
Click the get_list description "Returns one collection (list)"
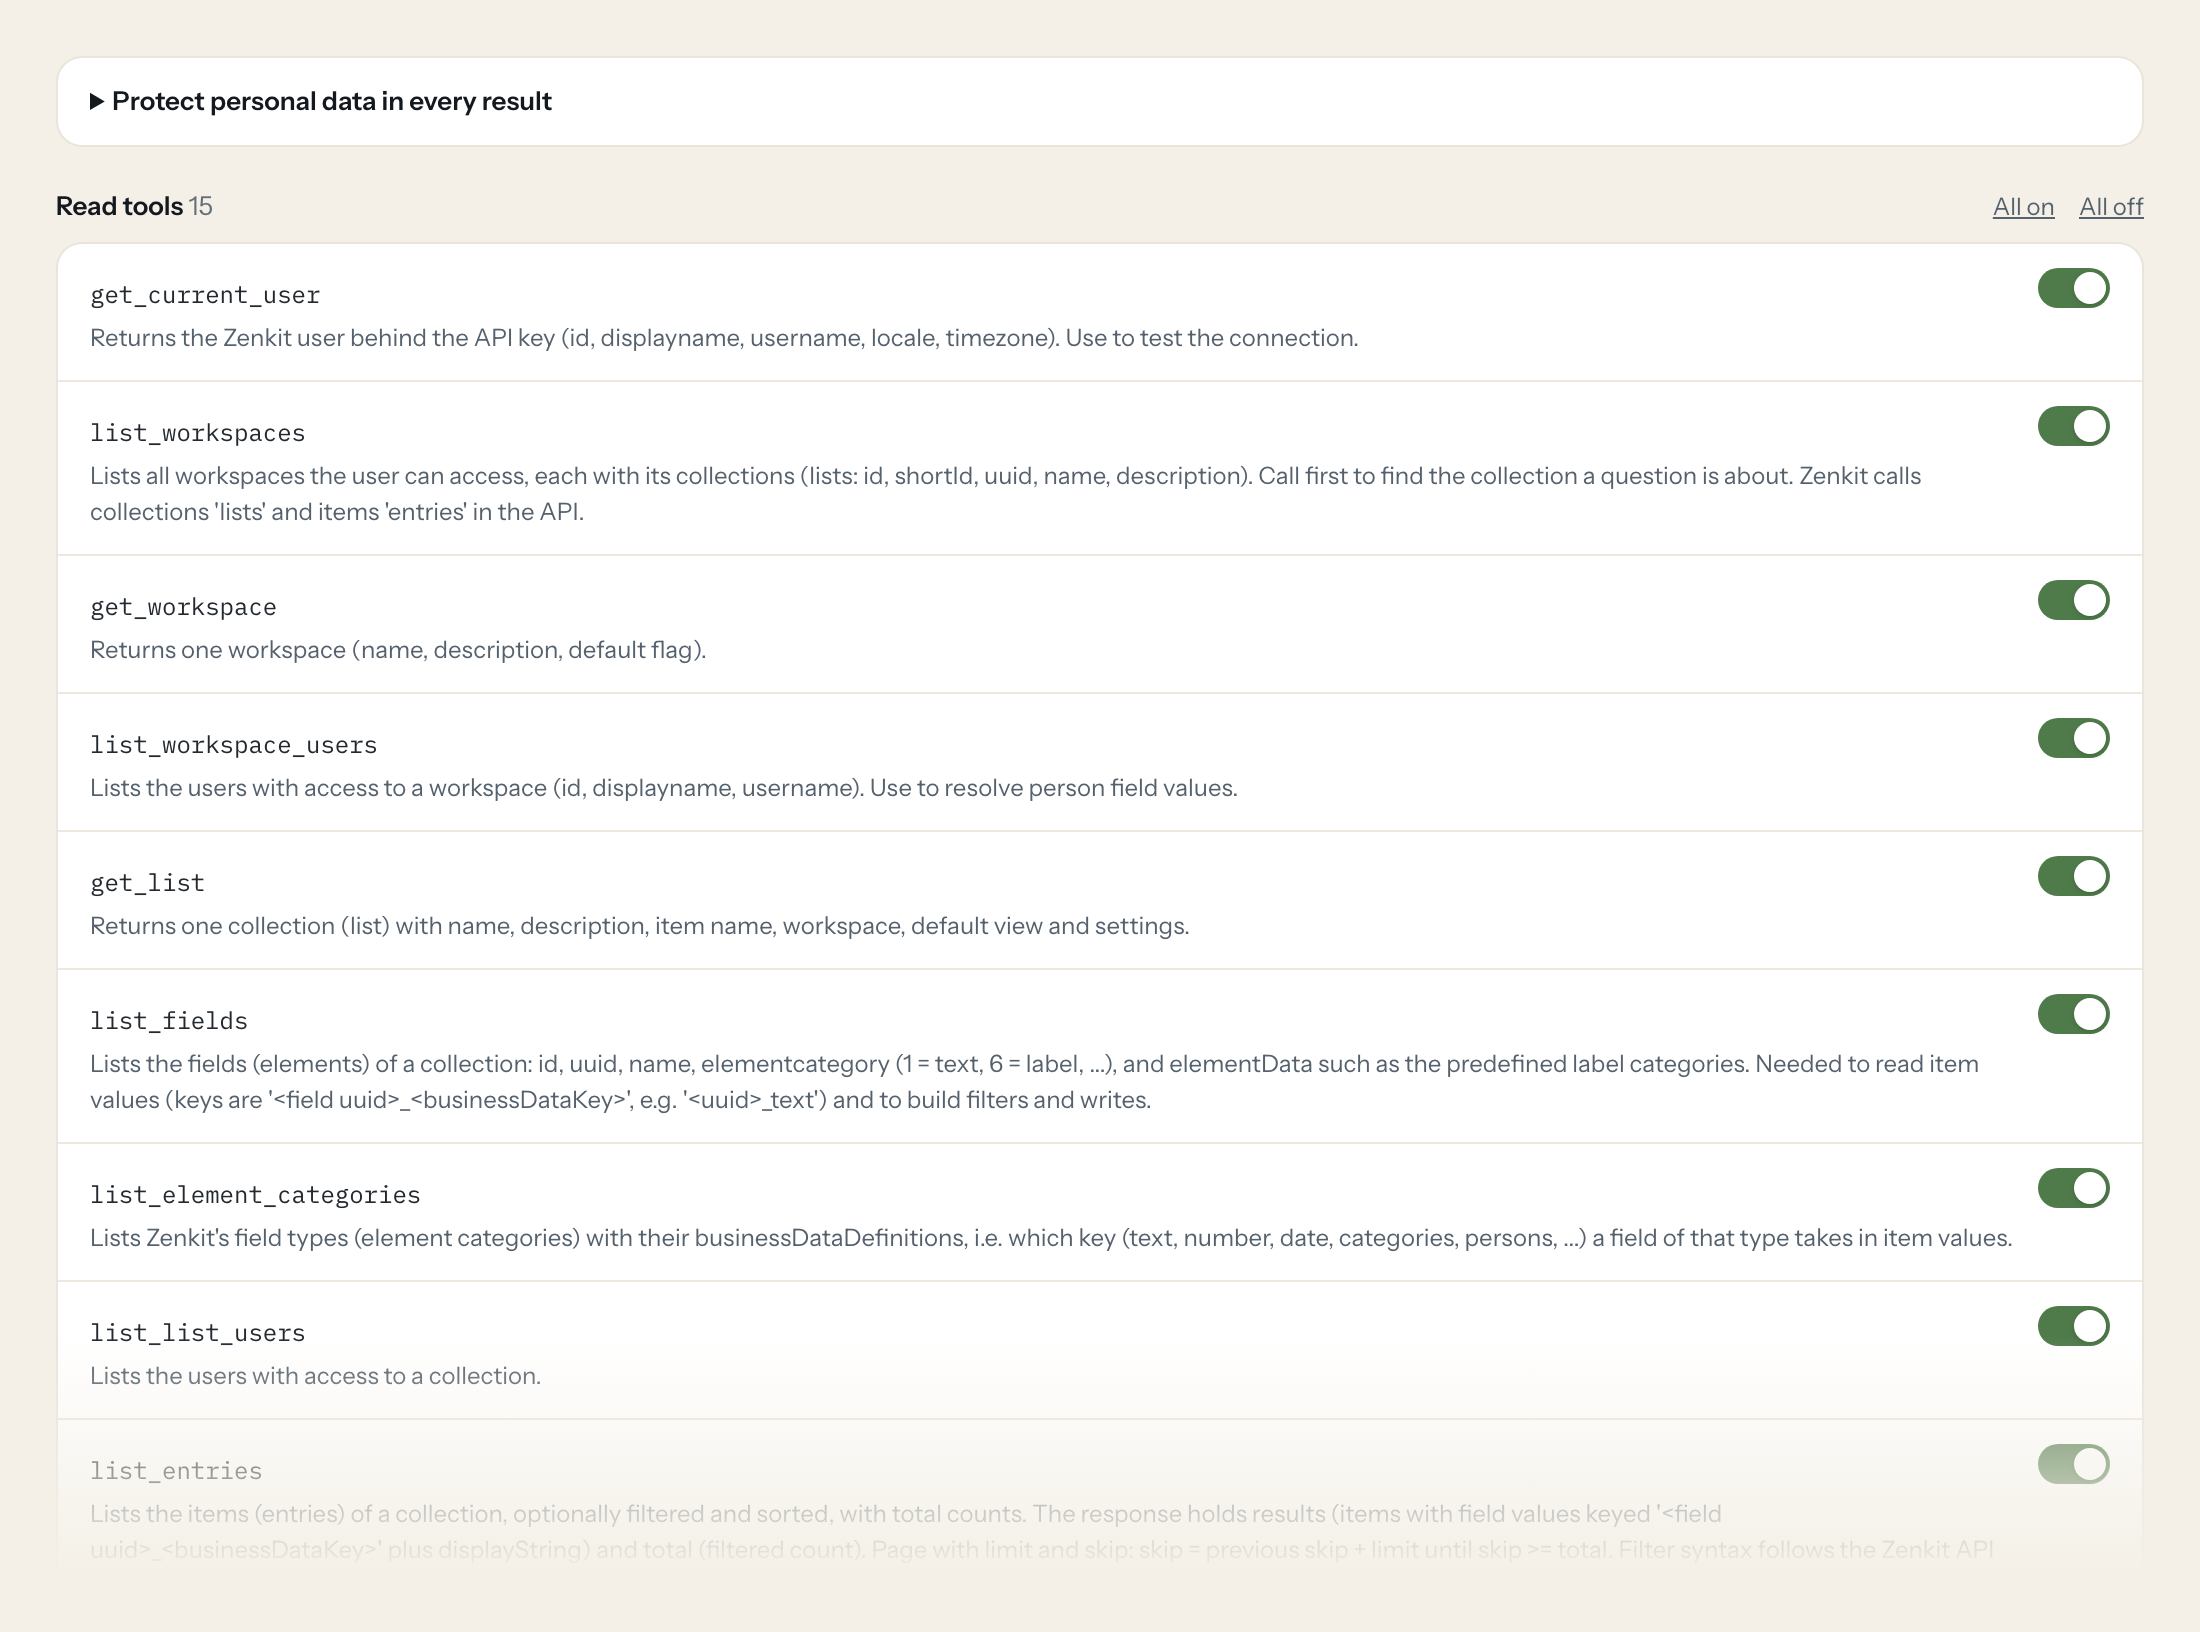(x=639, y=926)
